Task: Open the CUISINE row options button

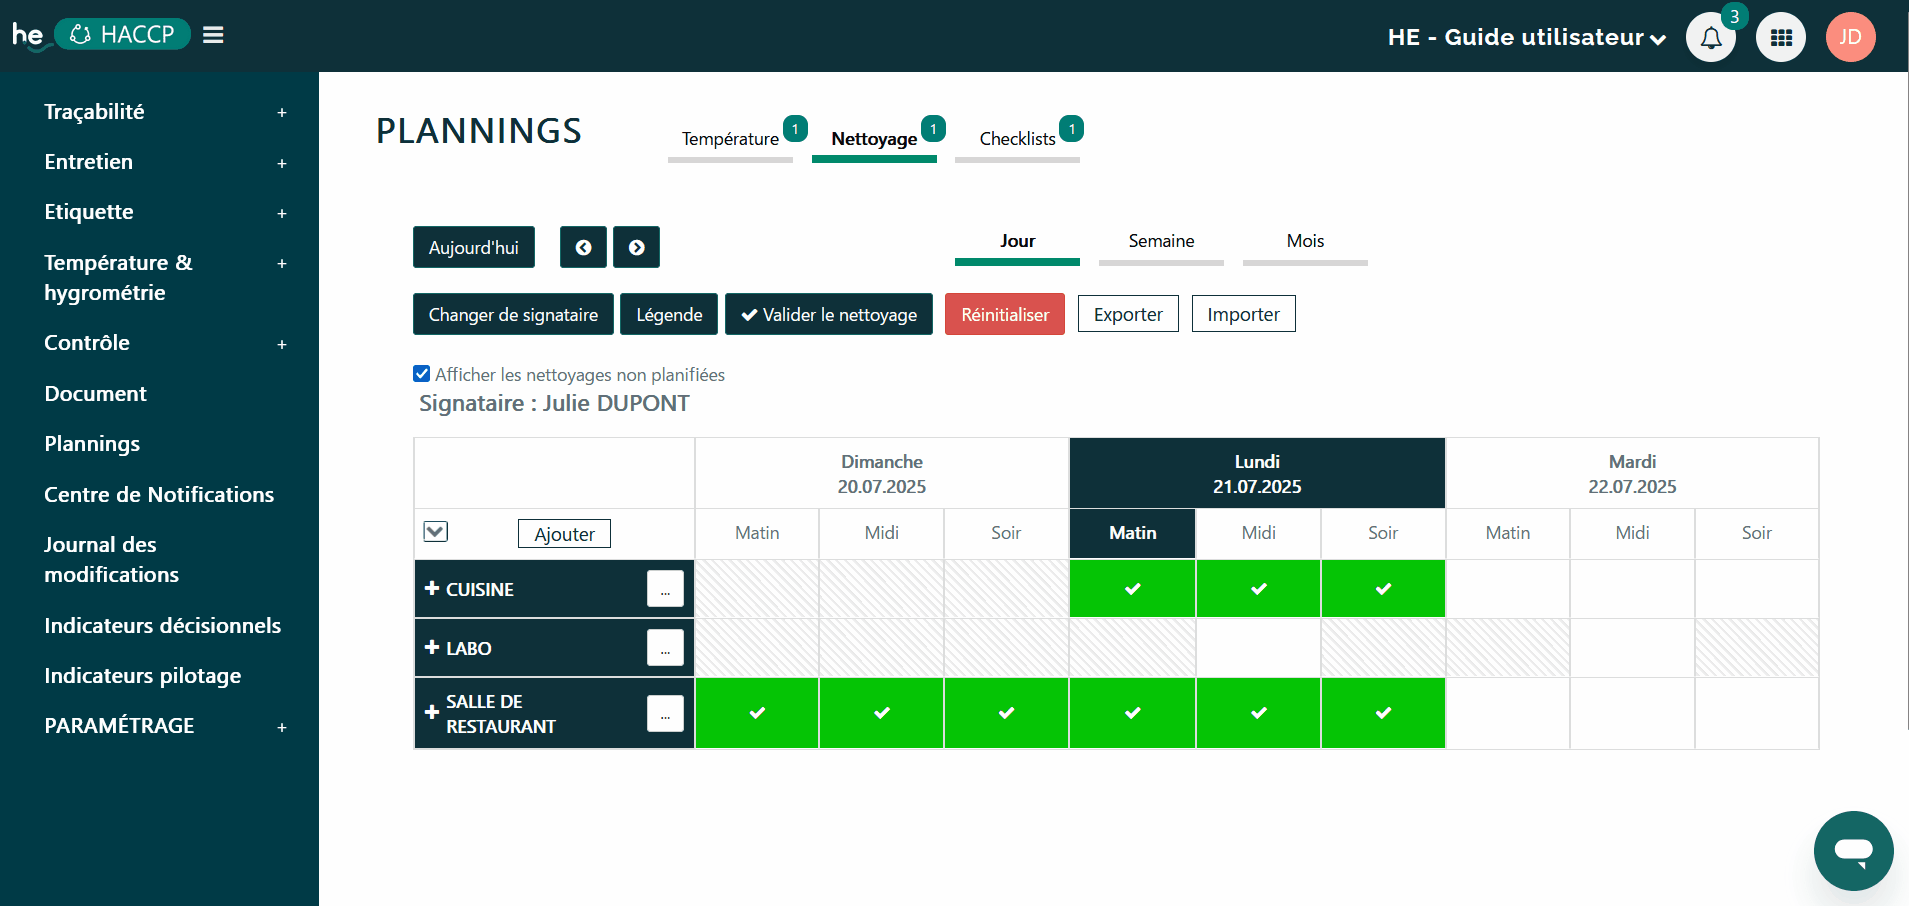Action: click(x=665, y=589)
